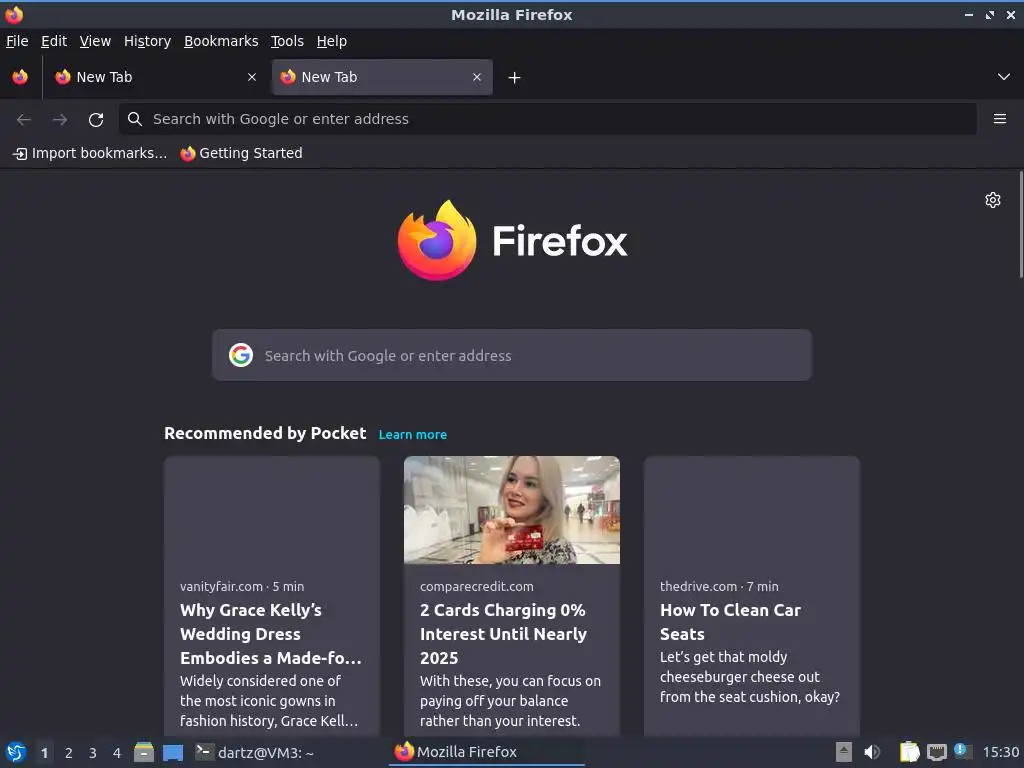The height and width of the screenshot is (768, 1024).
Task: Open the View menu
Action: (x=95, y=41)
